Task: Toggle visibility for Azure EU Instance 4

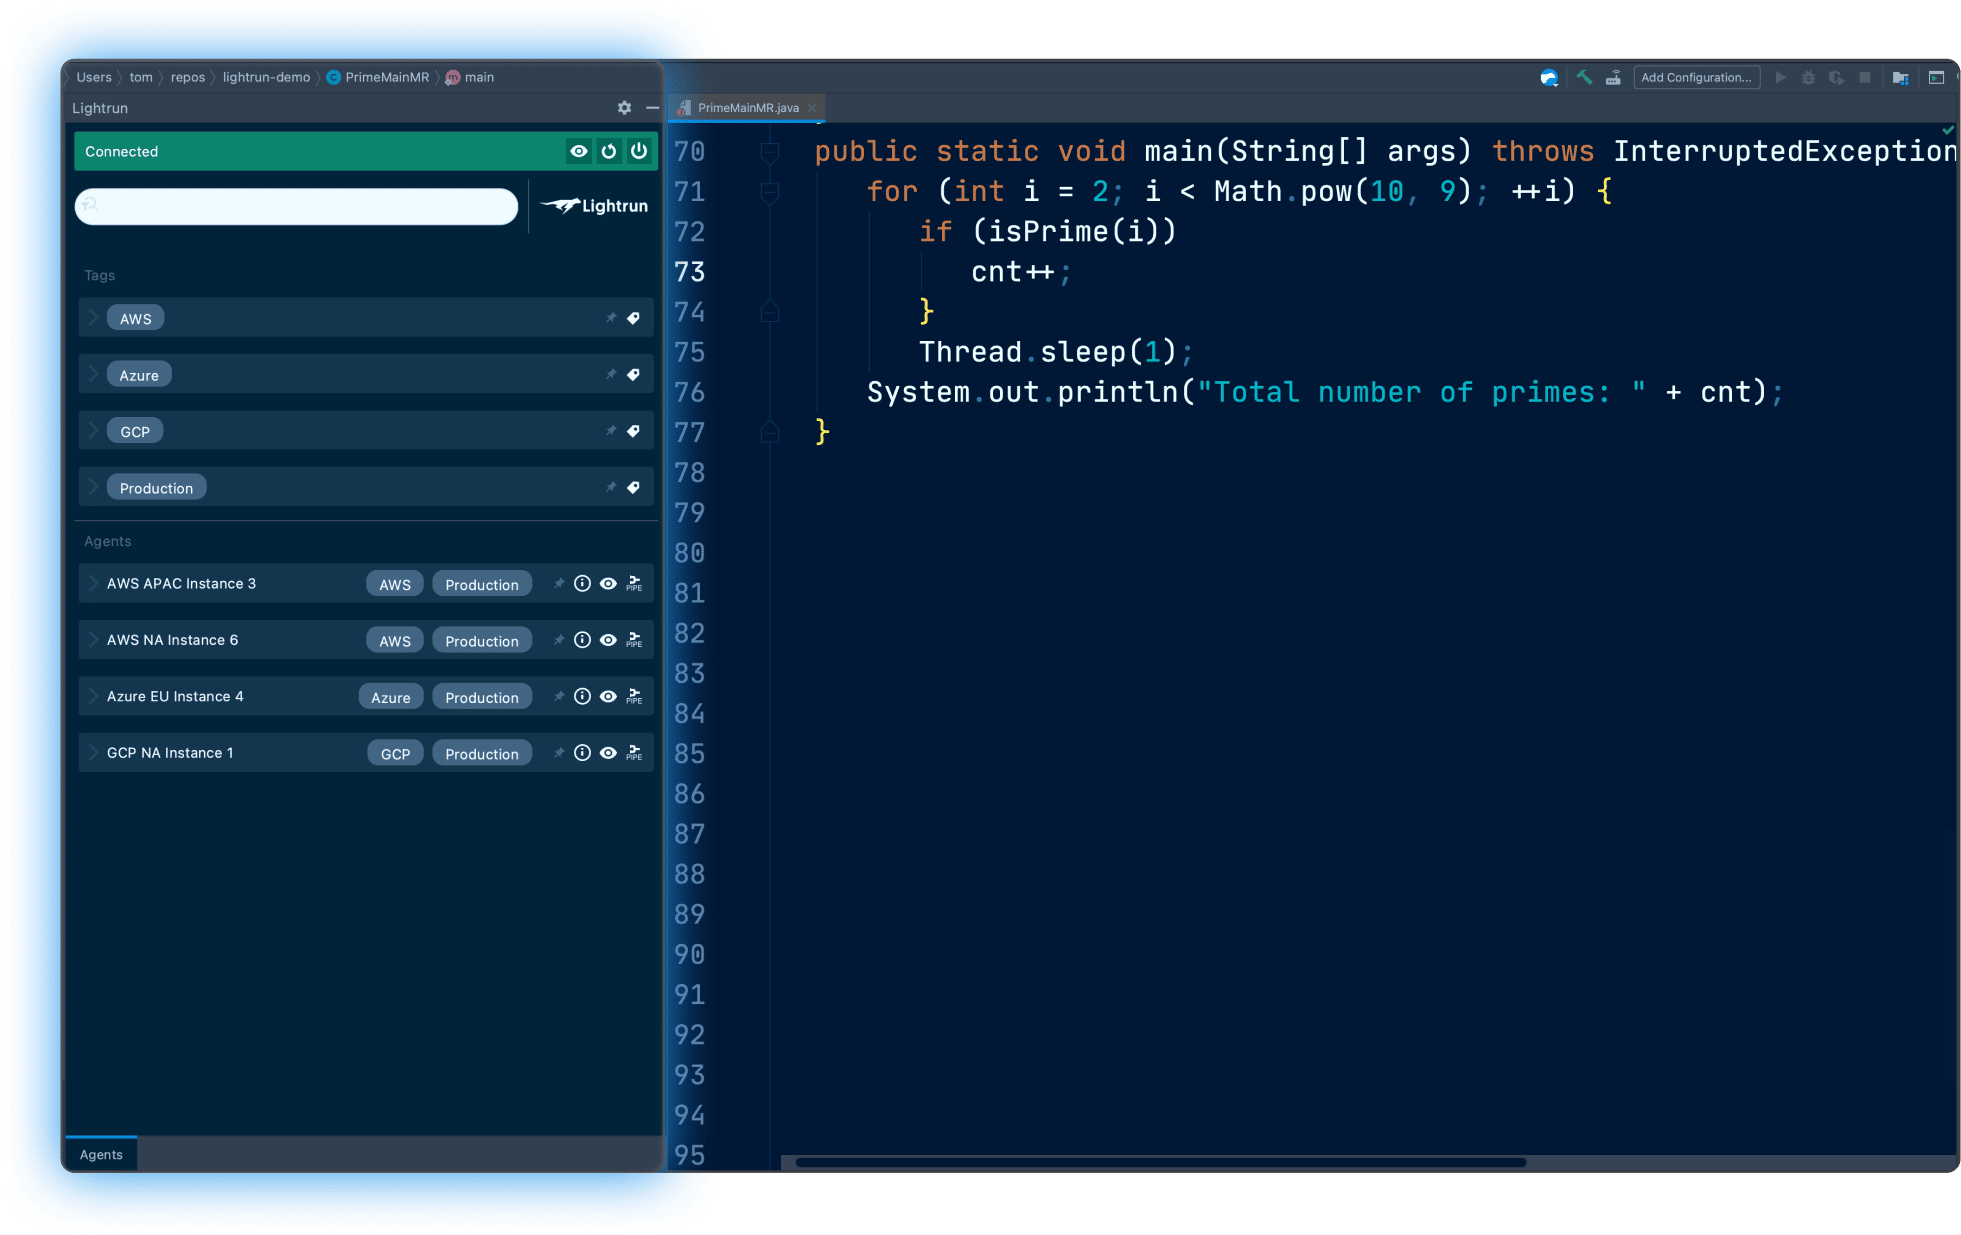Action: (608, 697)
